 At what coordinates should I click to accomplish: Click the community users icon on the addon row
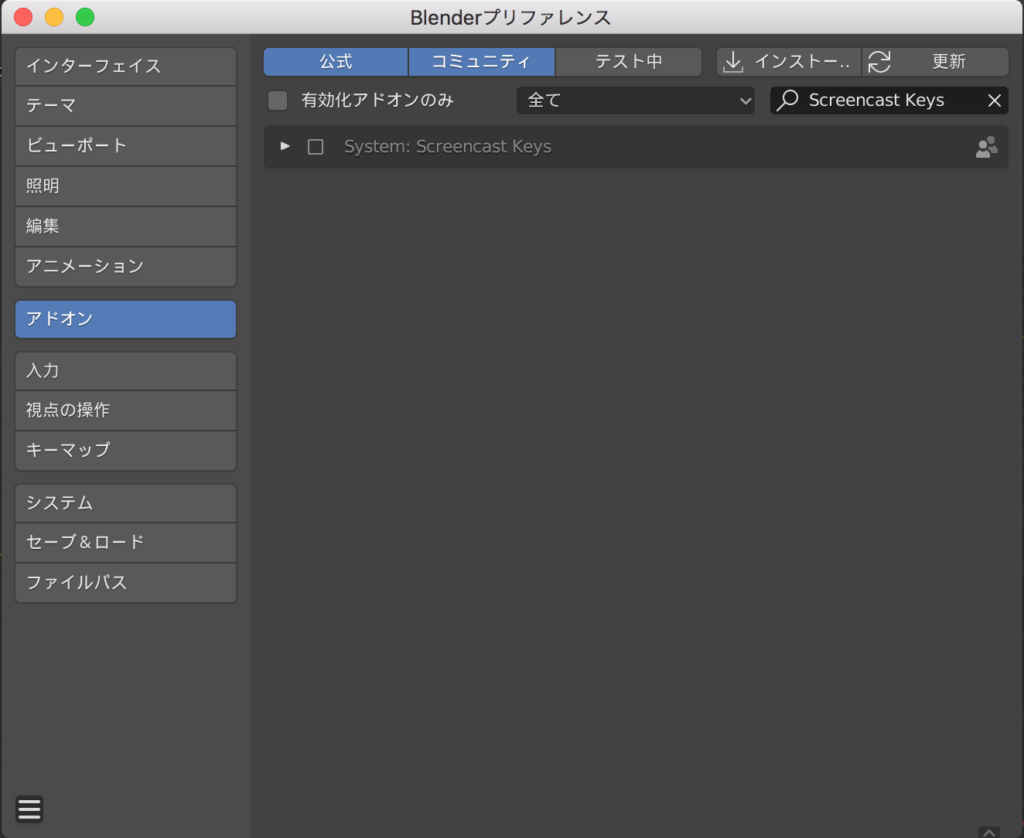click(x=986, y=147)
